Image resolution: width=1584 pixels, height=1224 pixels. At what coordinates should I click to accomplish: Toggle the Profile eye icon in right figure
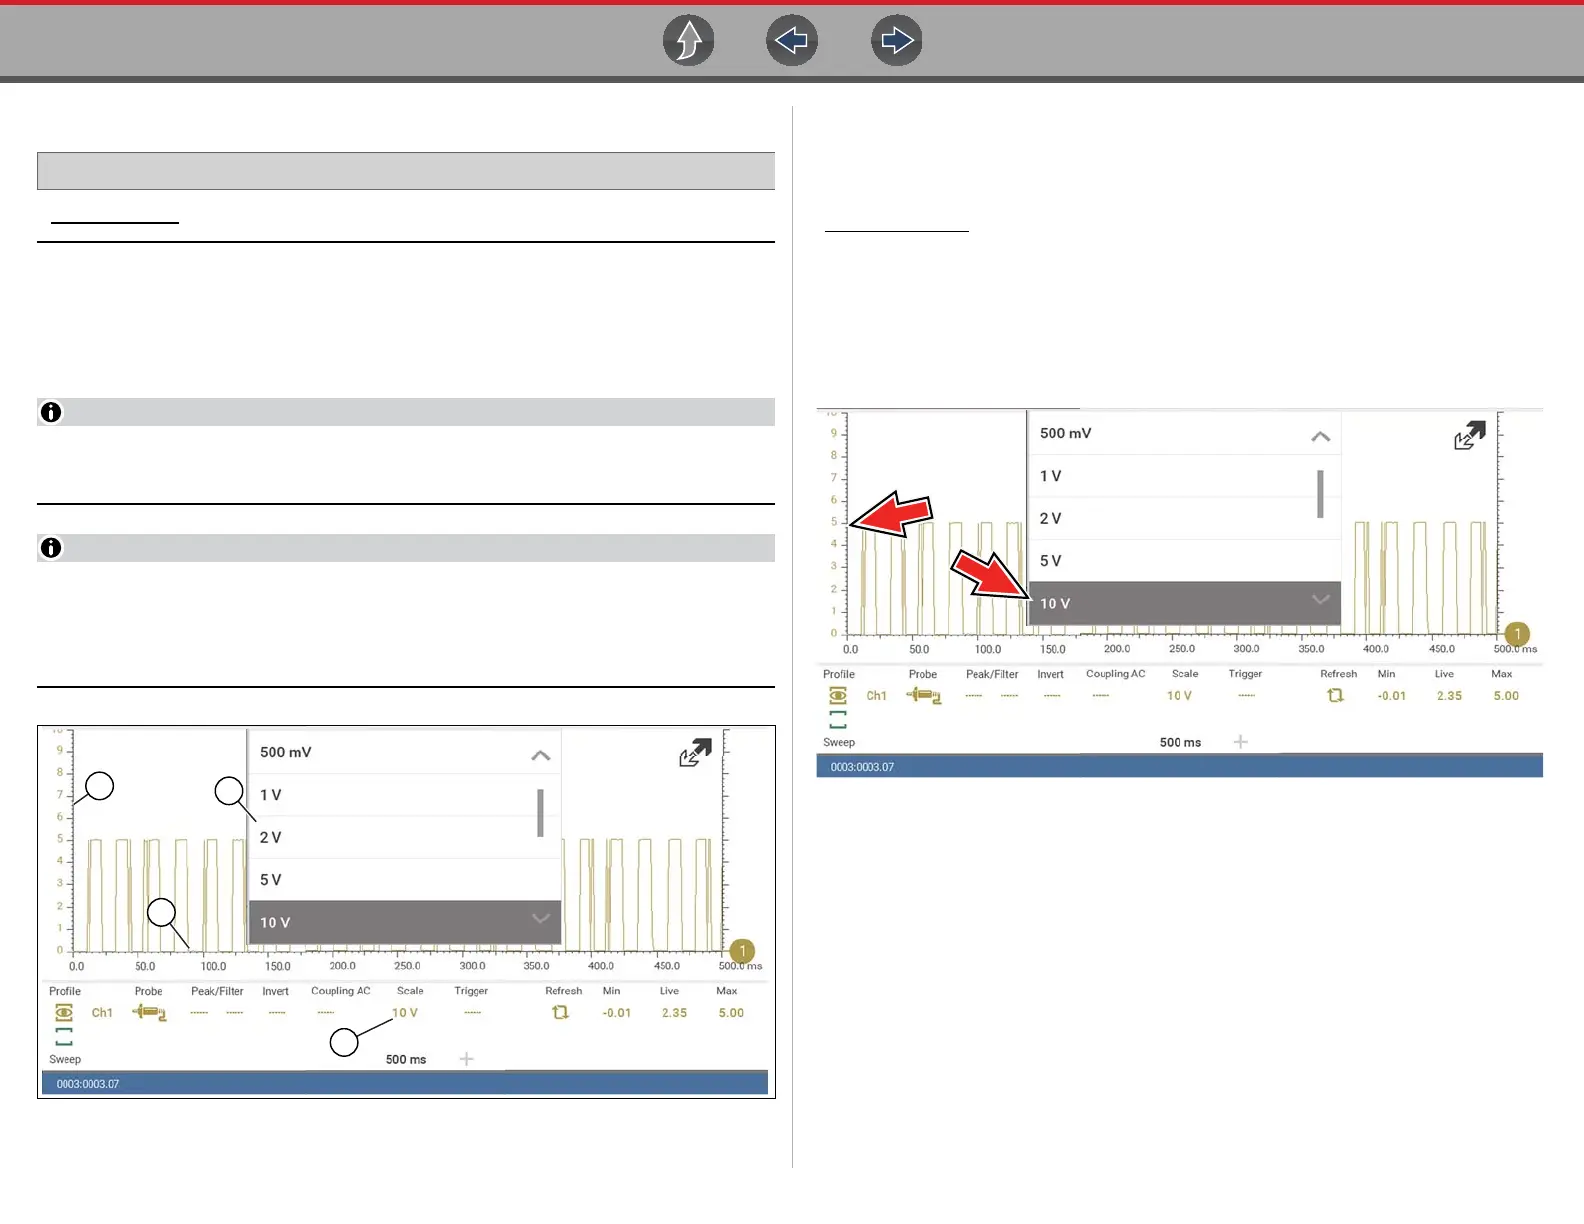(838, 696)
